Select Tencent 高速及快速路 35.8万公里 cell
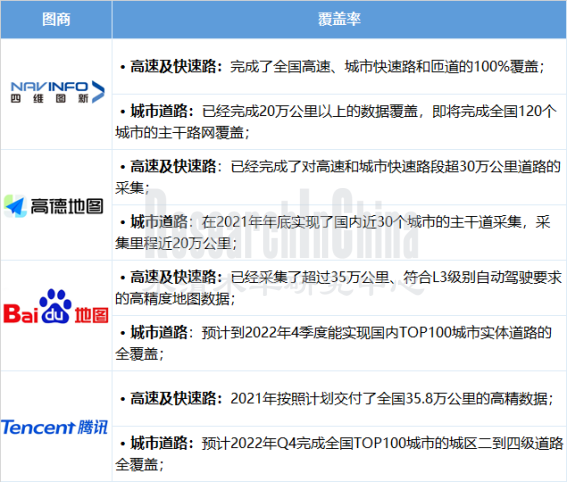The image size is (567, 482). tap(339, 398)
